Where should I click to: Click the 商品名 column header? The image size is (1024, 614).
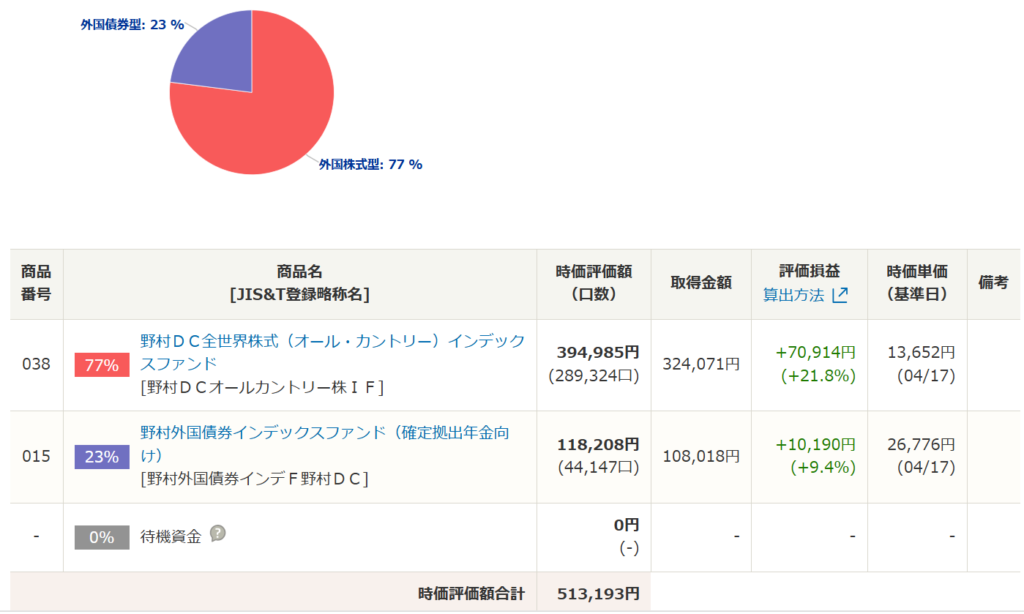[300, 283]
